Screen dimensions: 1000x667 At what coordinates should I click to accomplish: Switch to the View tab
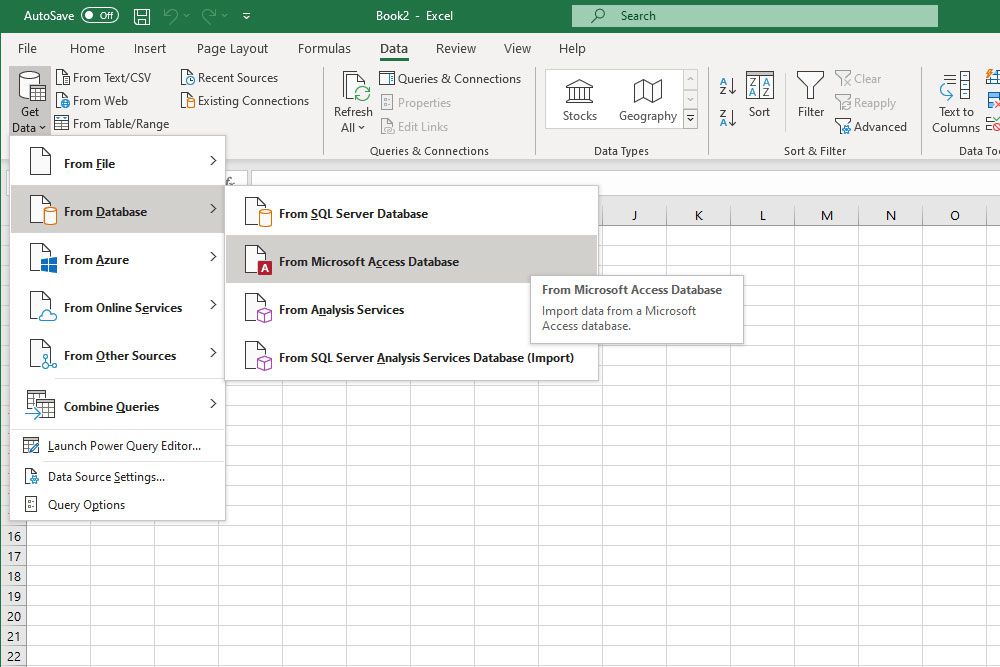(x=517, y=48)
